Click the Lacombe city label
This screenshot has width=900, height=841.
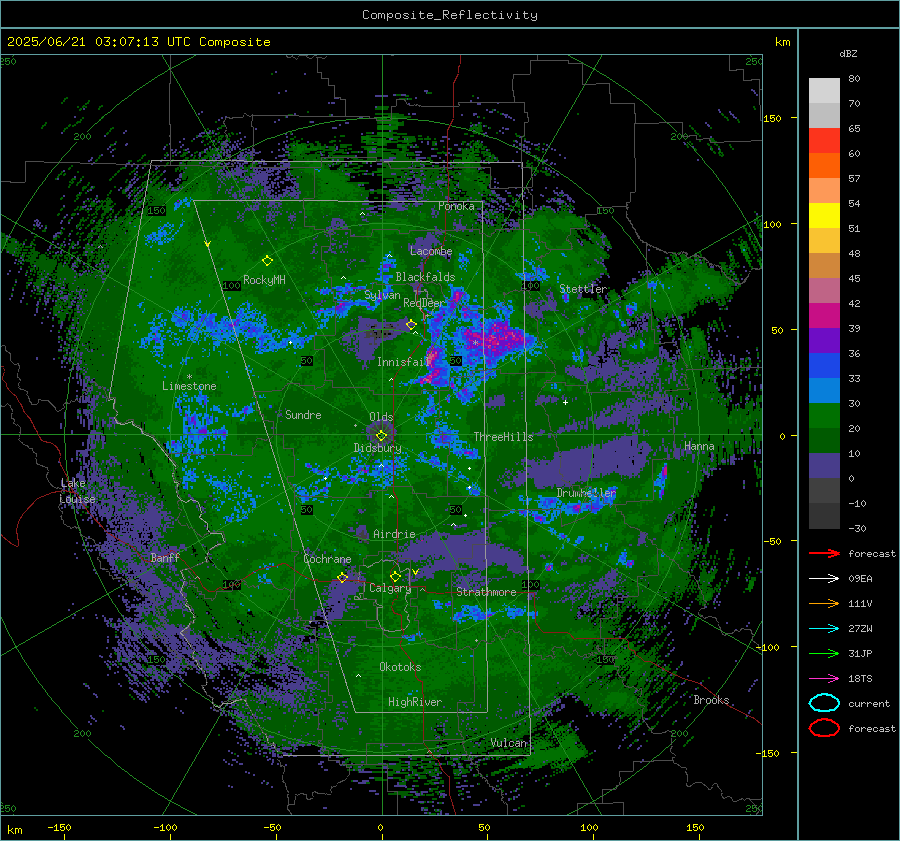pos(431,251)
